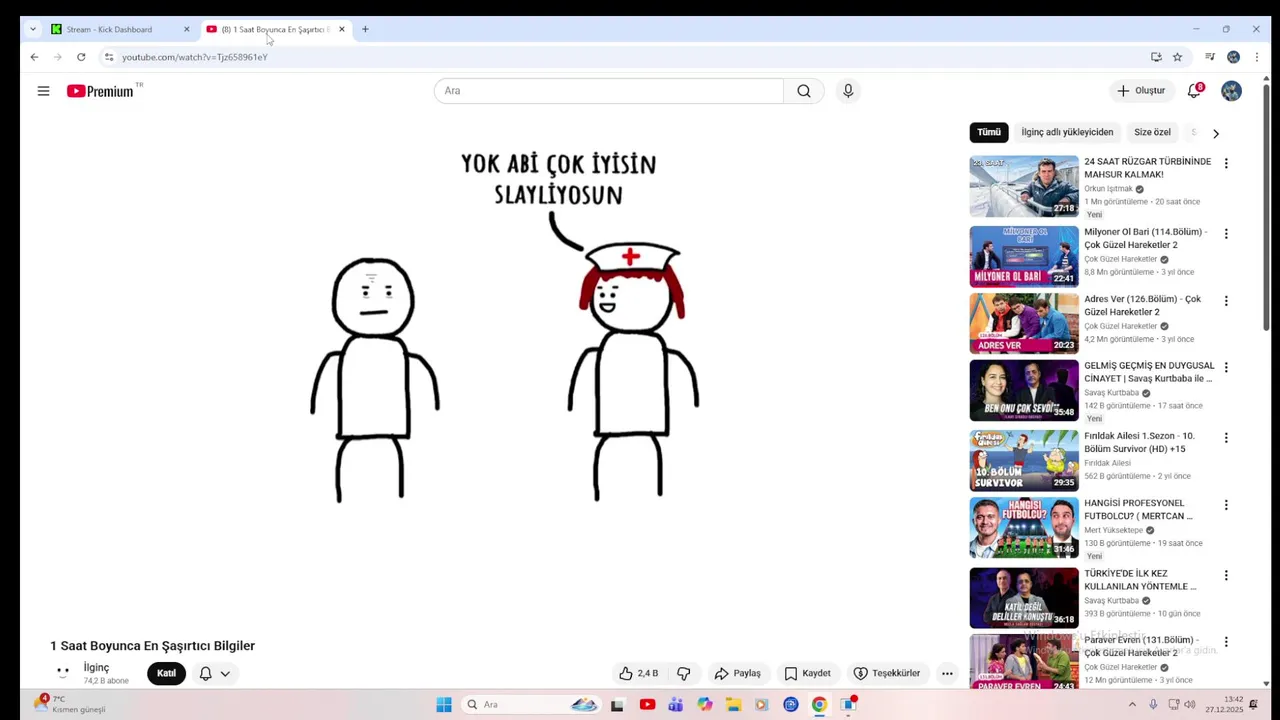Open Chrome from the taskbar
The width and height of the screenshot is (1280, 720).
(819, 704)
